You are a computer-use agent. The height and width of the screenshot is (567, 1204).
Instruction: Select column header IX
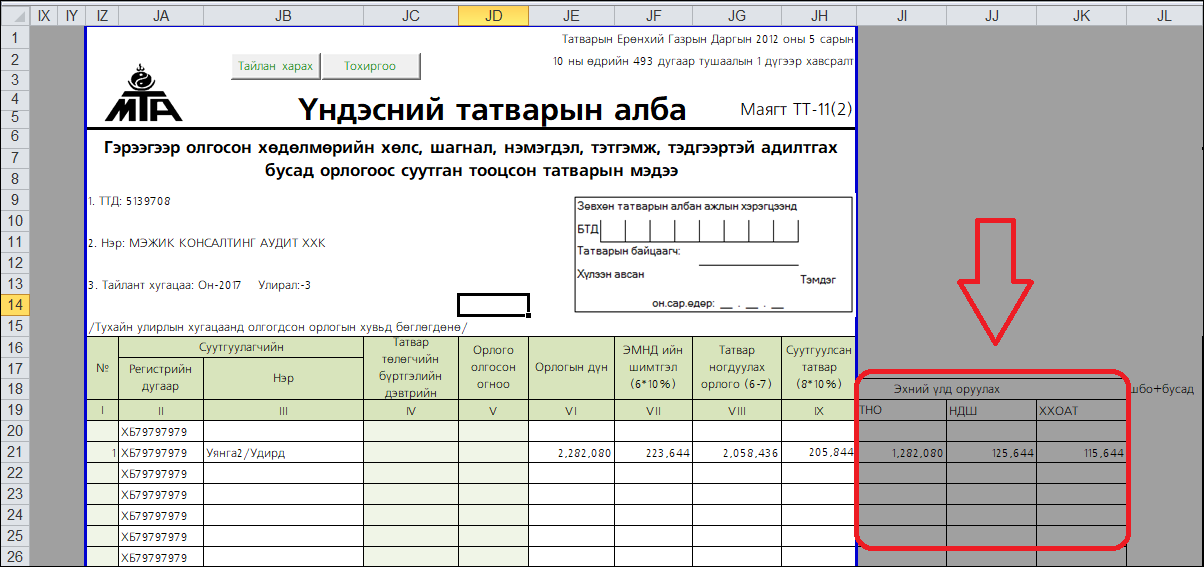click(x=44, y=16)
